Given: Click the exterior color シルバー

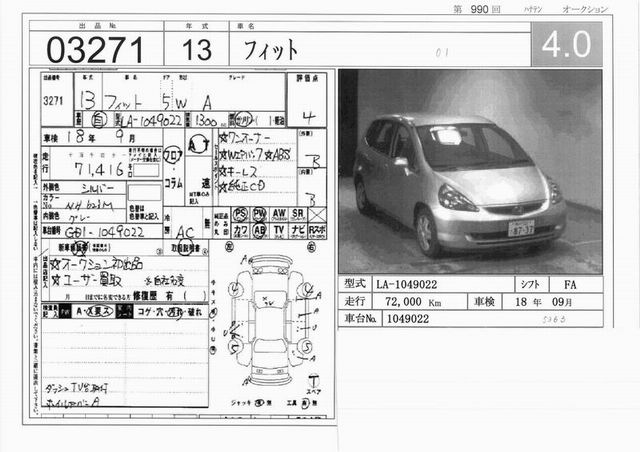Looking at the screenshot, I should tap(97, 188).
